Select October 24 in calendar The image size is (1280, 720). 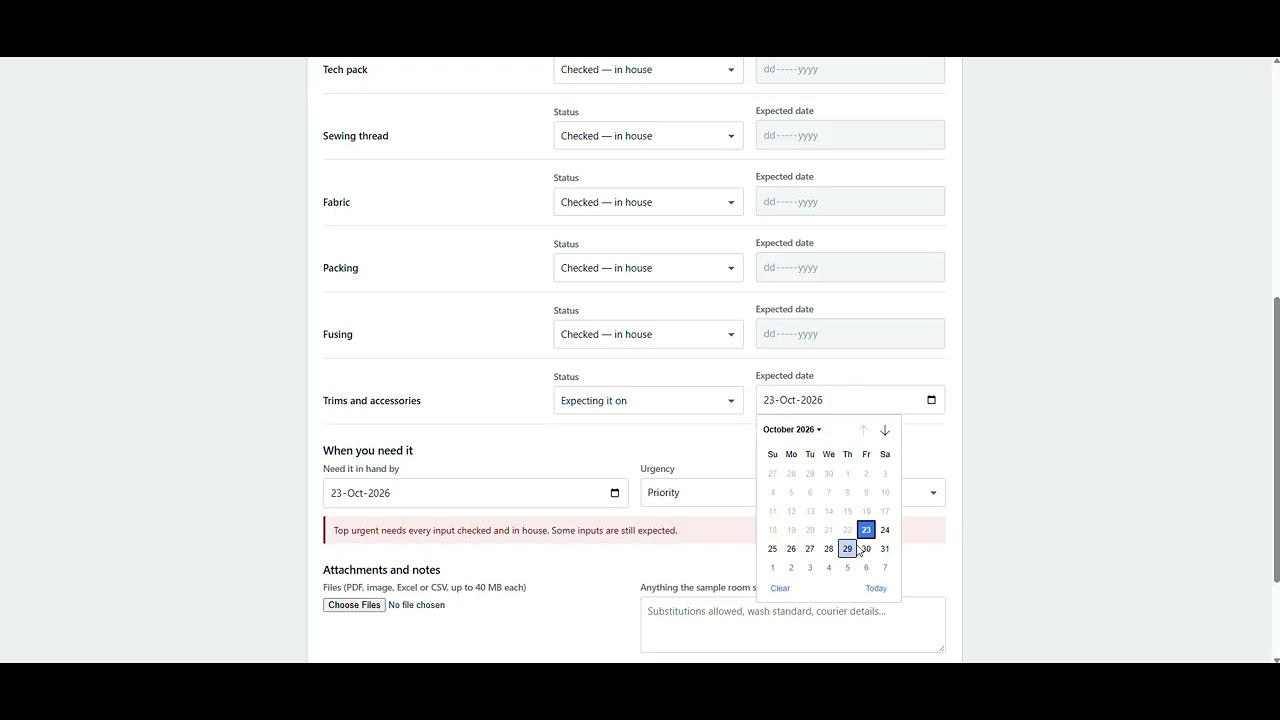pos(885,530)
